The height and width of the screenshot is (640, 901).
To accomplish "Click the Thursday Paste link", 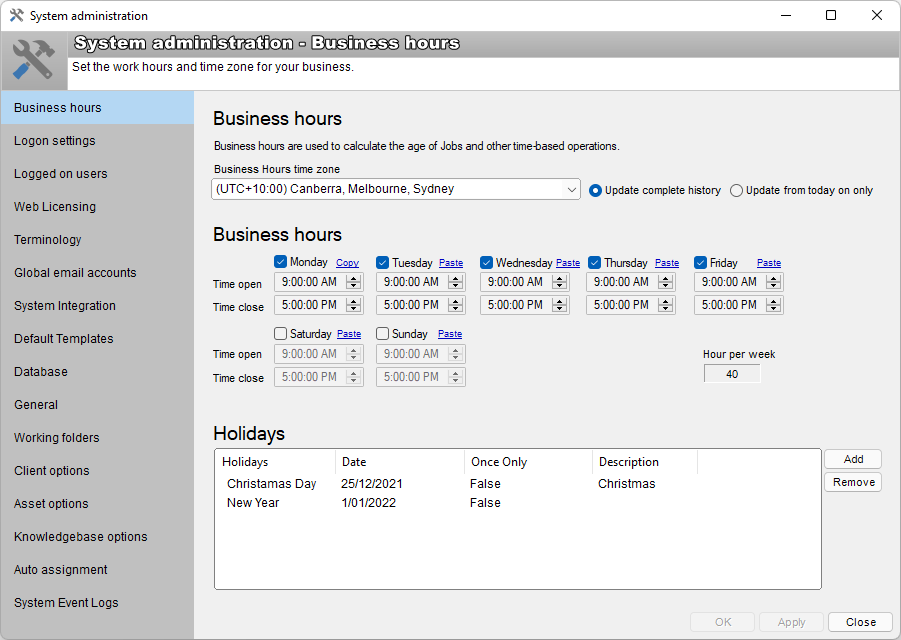I will 667,263.
